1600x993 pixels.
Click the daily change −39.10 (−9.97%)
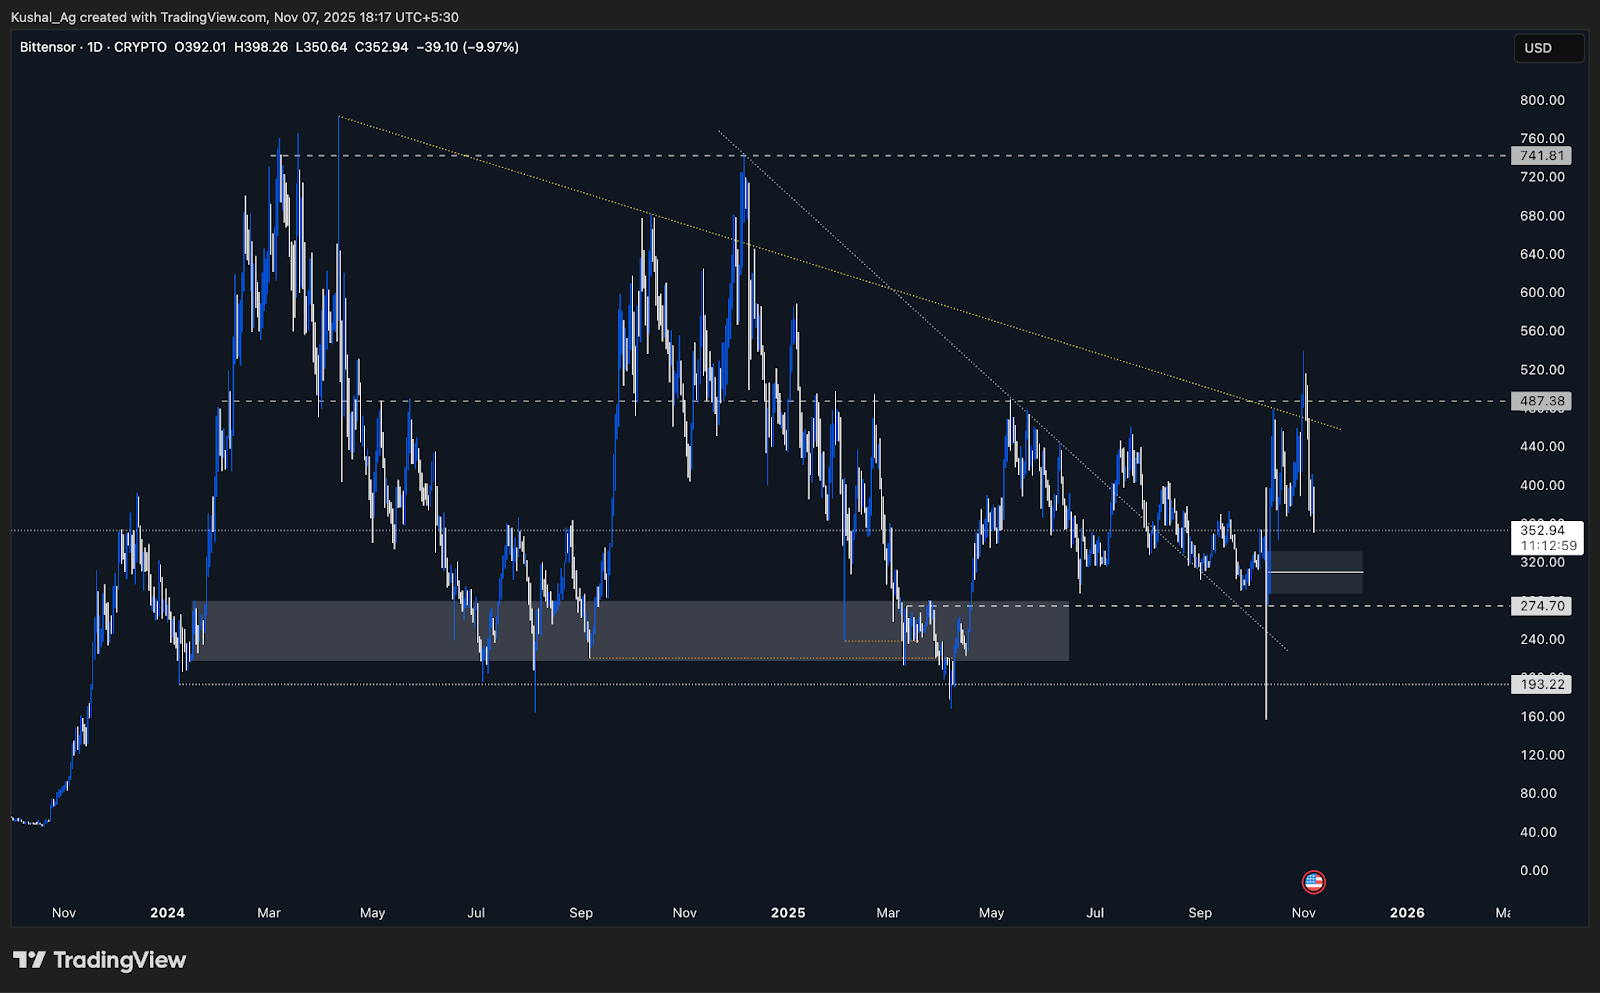pyautogui.click(x=467, y=47)
